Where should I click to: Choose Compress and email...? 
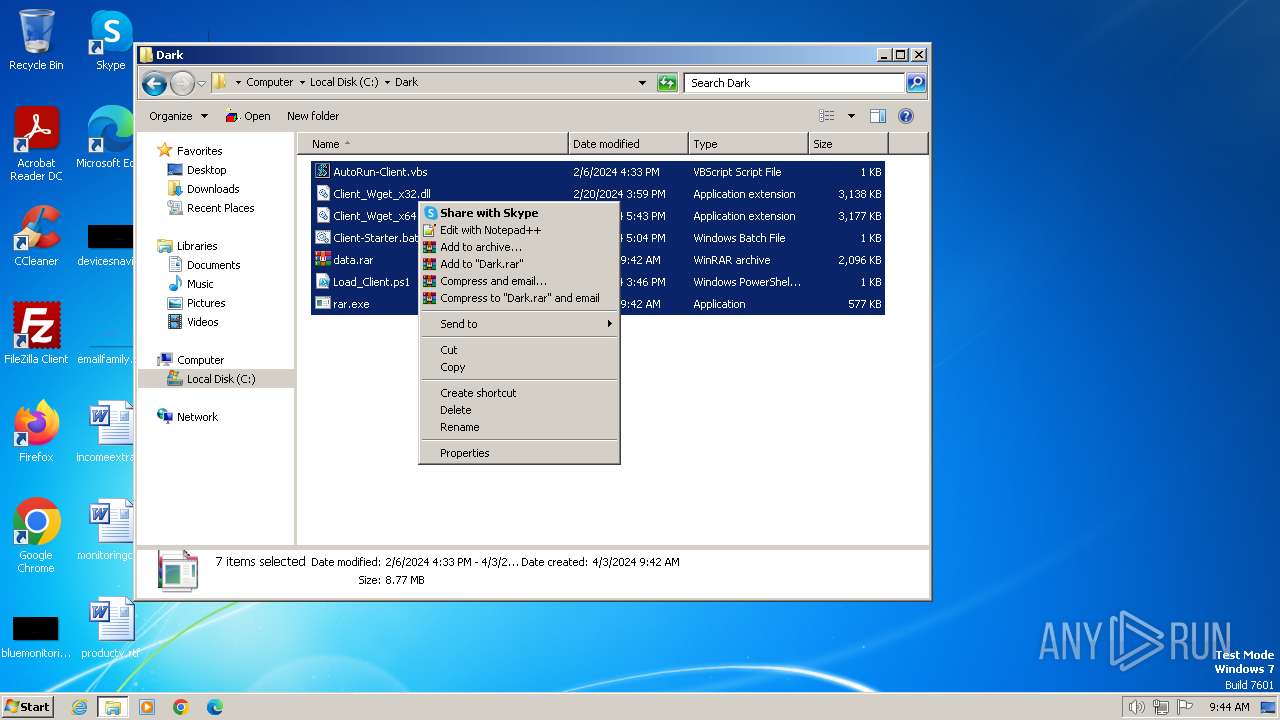519,281
